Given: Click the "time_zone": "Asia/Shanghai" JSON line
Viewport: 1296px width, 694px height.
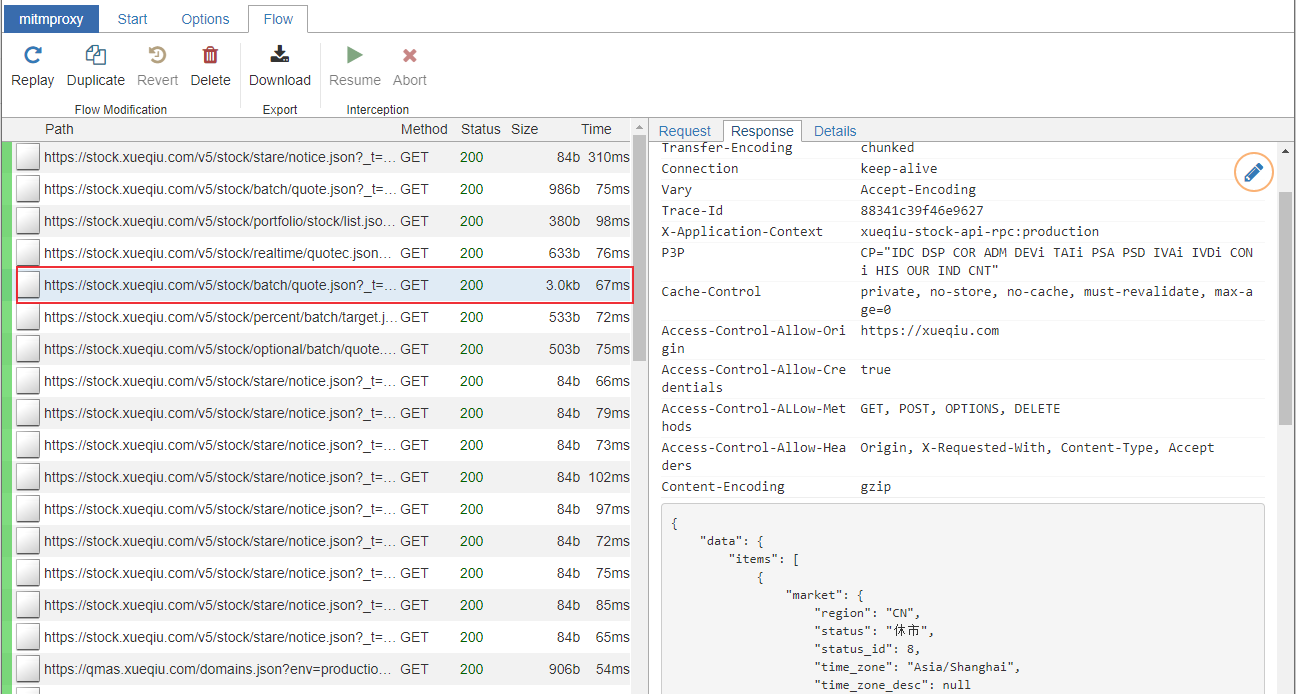Looking at the screenshot, I should pyautogui.click(x=917, y=667).
